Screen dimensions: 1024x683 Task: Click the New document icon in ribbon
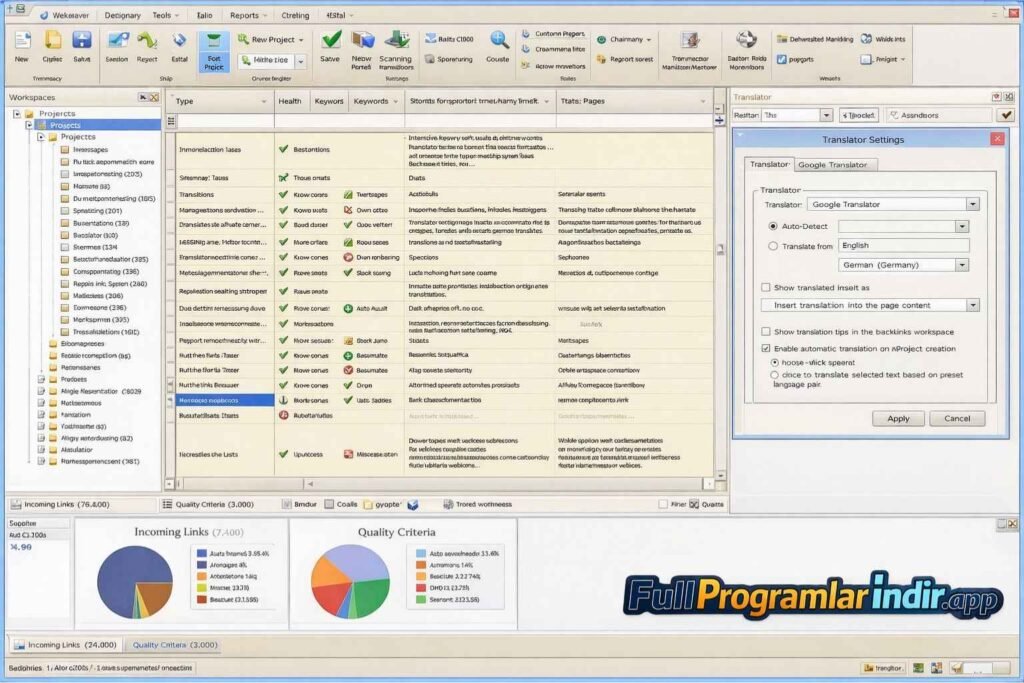22,42
